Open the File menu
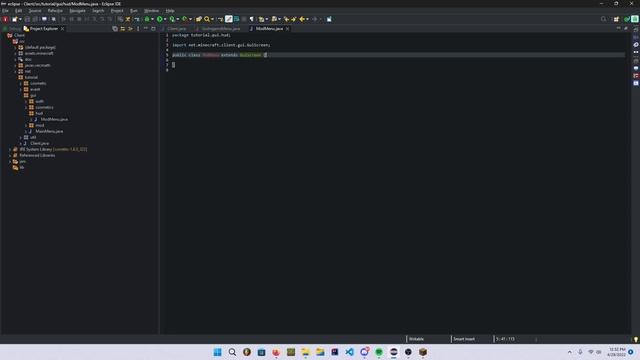The width and height of the screenshot is (640, 360). click(x=5, y=11)
